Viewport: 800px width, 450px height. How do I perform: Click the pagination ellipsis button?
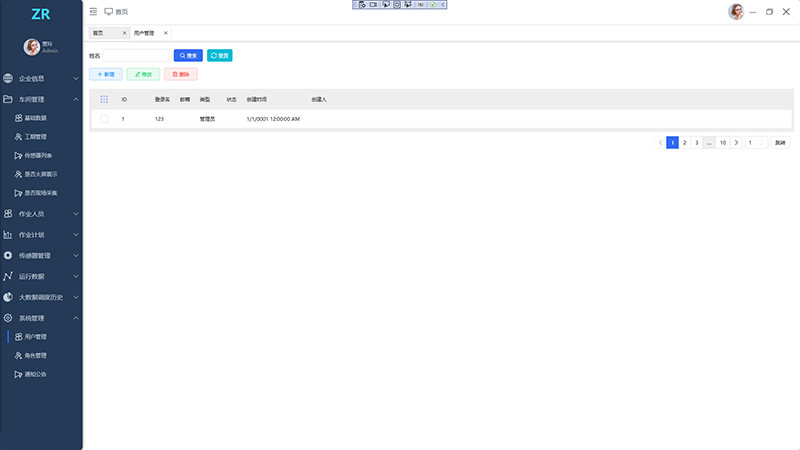tap(709, 143)
